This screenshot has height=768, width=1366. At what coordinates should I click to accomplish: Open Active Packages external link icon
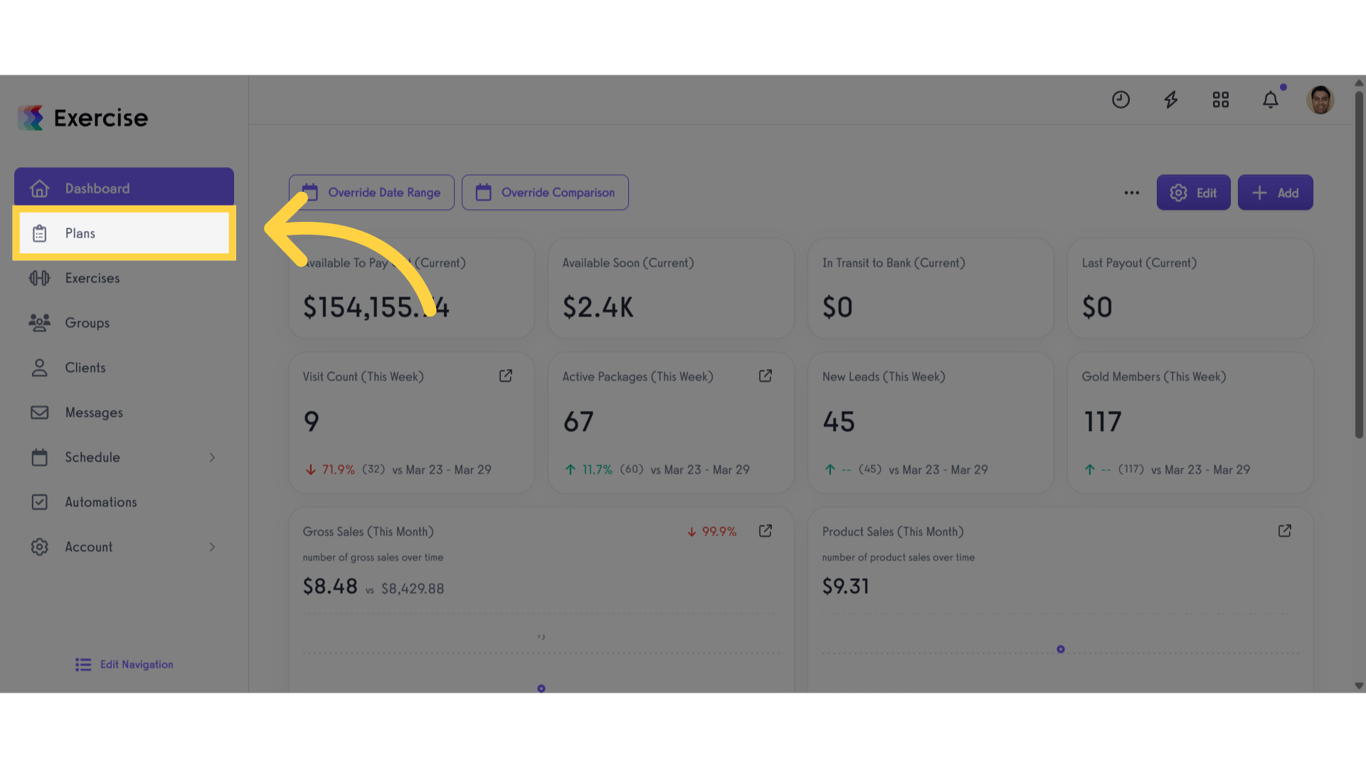[x=765, y=376]
